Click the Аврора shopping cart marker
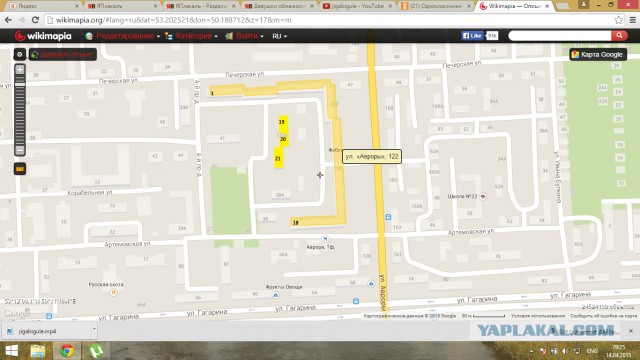The image size is (640, 360). [325, 239]
